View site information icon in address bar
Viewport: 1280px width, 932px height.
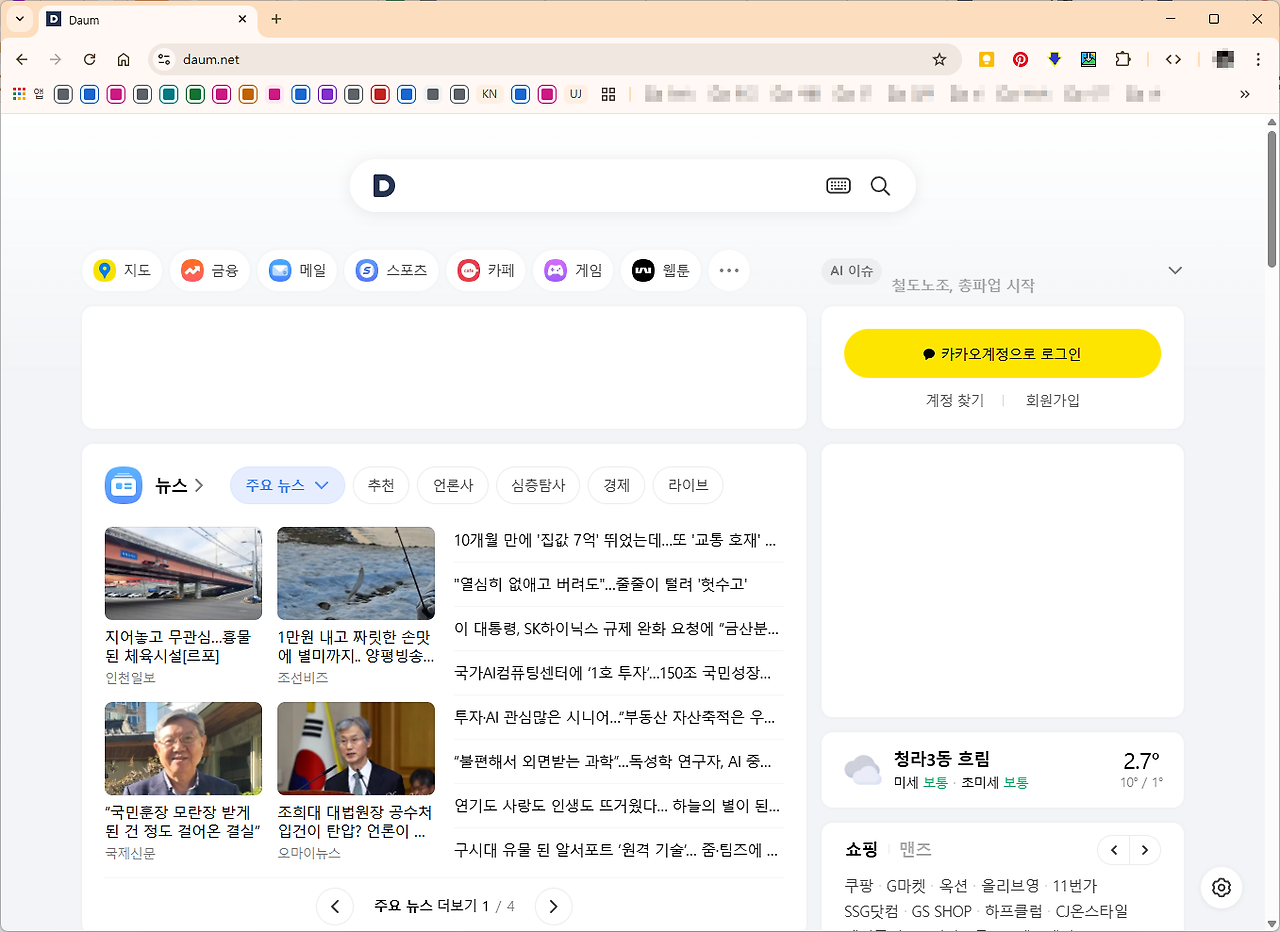pos(165,59)
